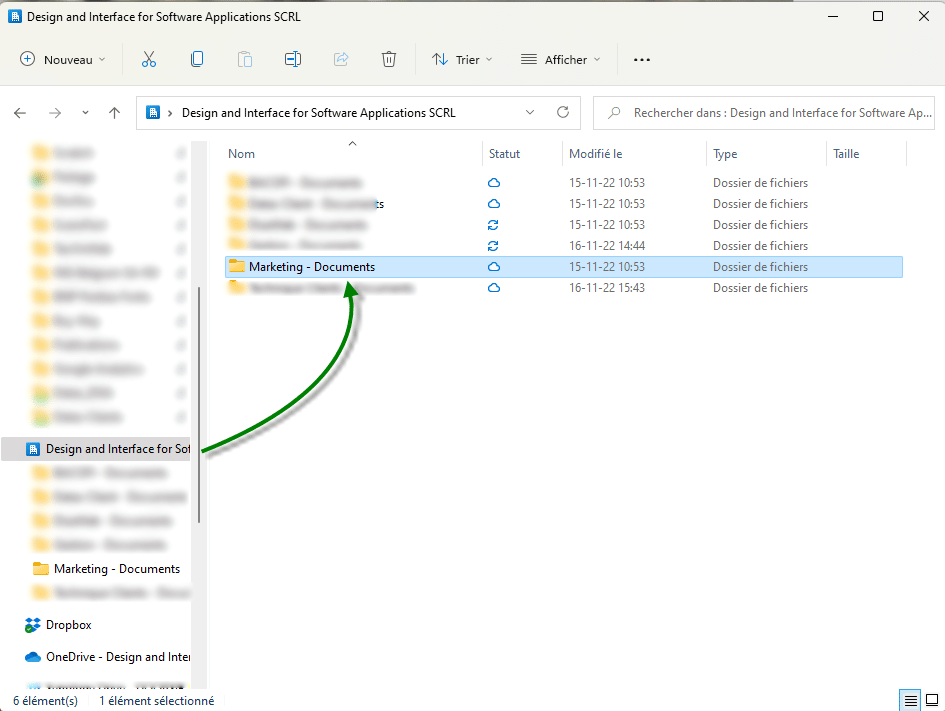Click the address bar path text

(x=319, y=113)
